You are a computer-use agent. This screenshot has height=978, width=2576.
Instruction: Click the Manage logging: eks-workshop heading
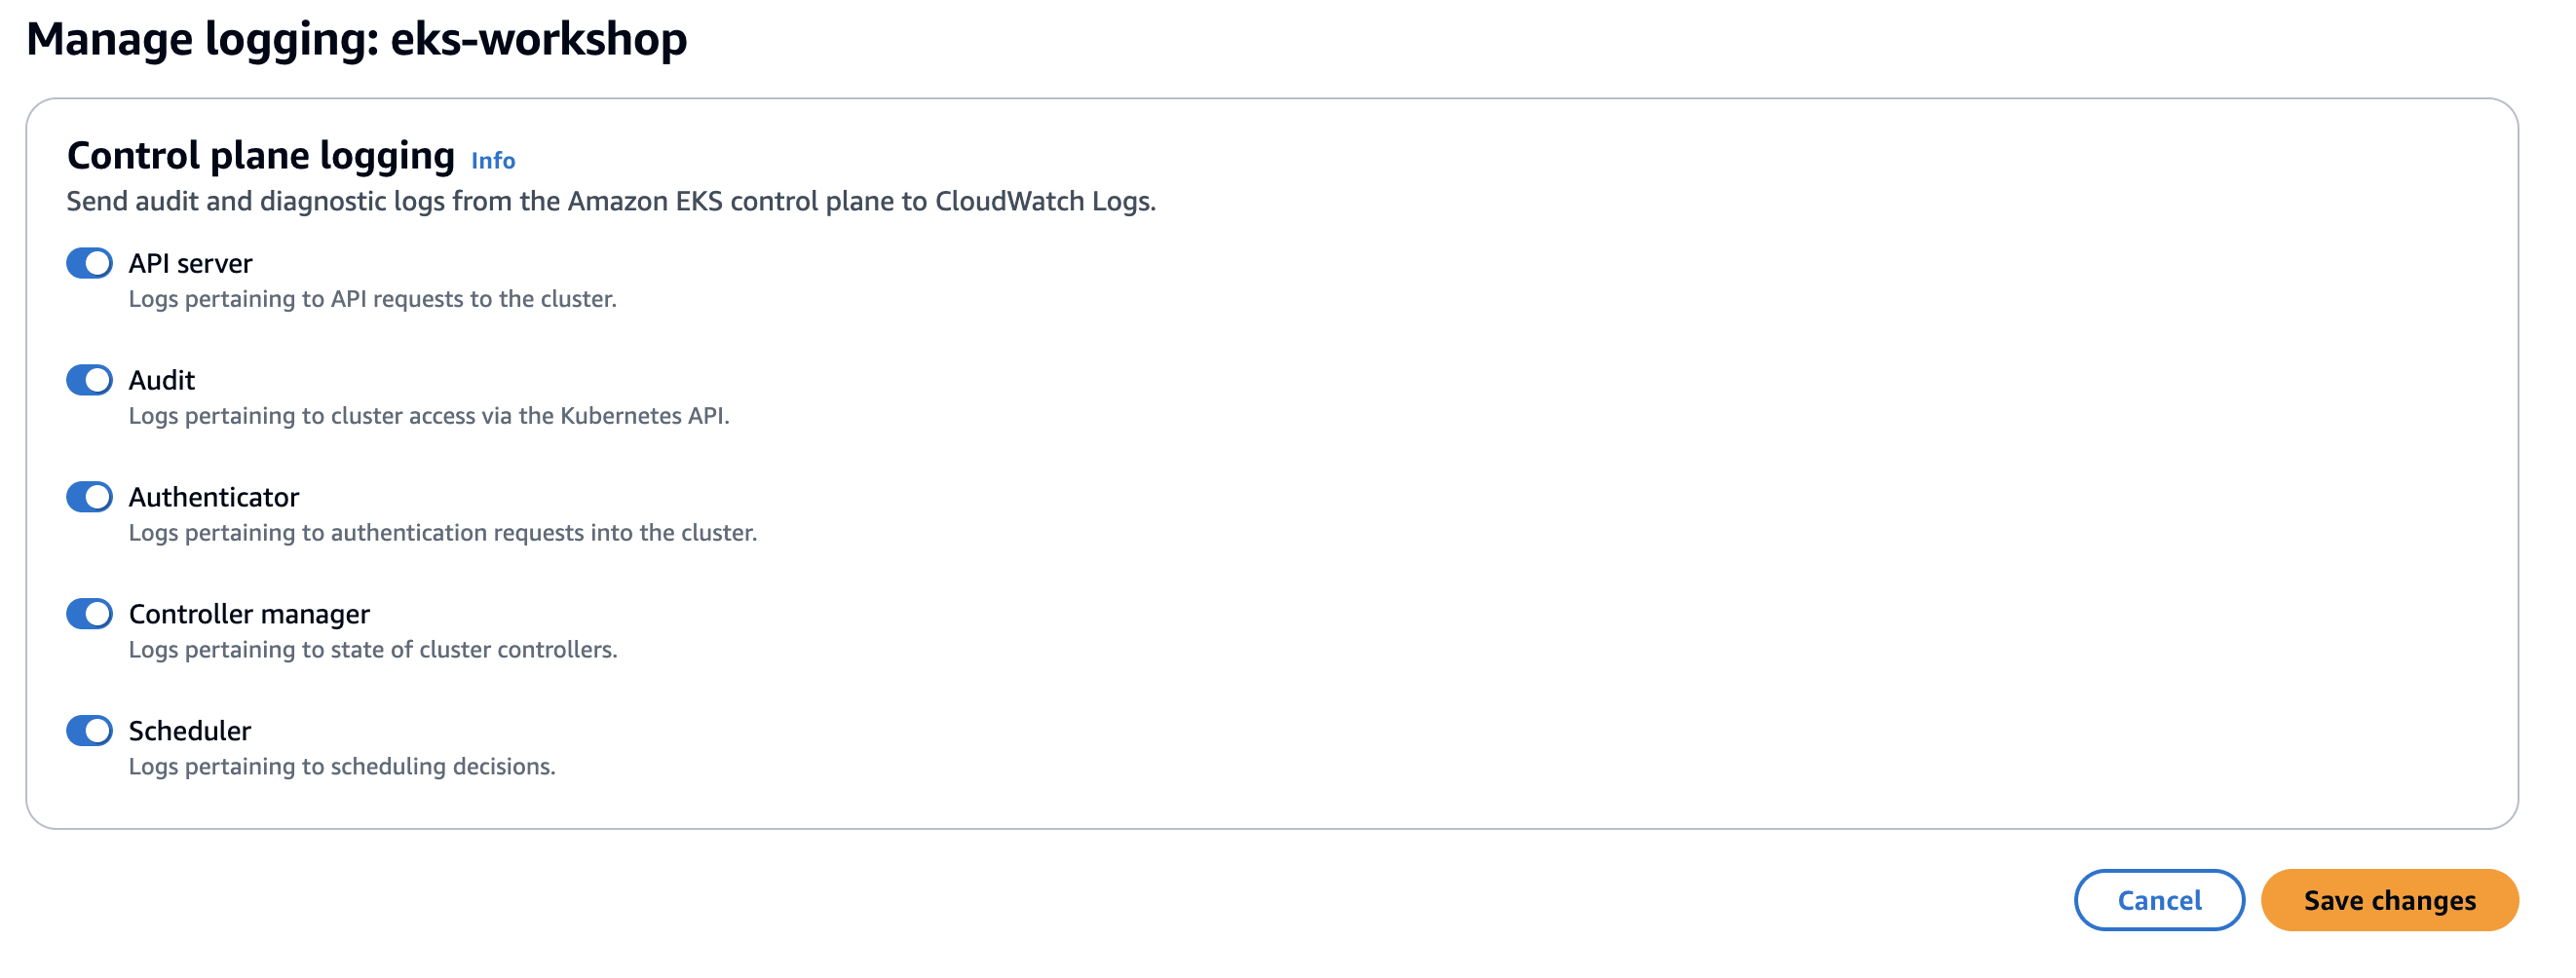pos(358,40)
